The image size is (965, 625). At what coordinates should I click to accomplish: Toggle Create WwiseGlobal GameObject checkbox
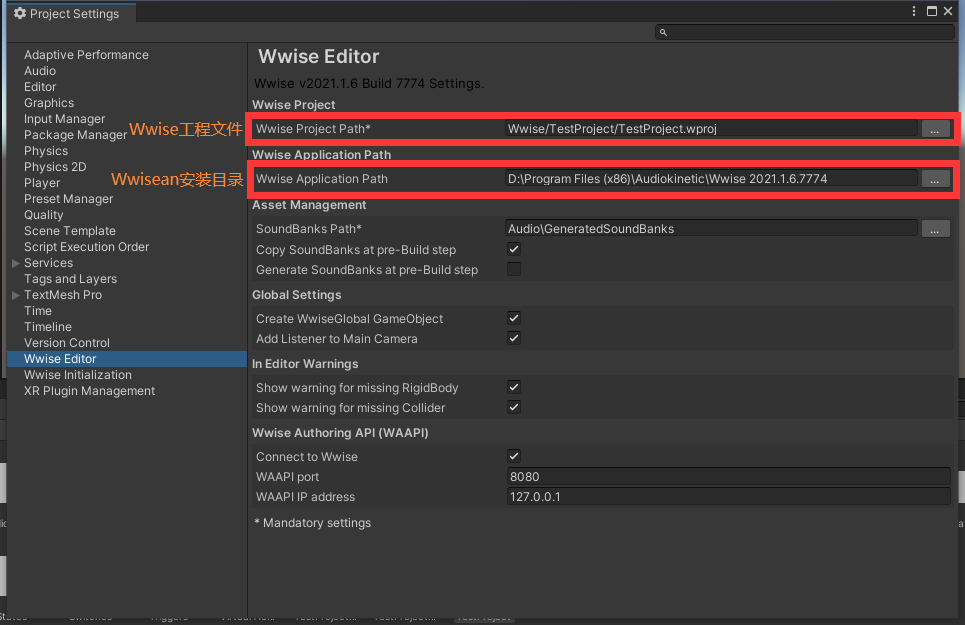pyautogui.click(x=514, y=319)
